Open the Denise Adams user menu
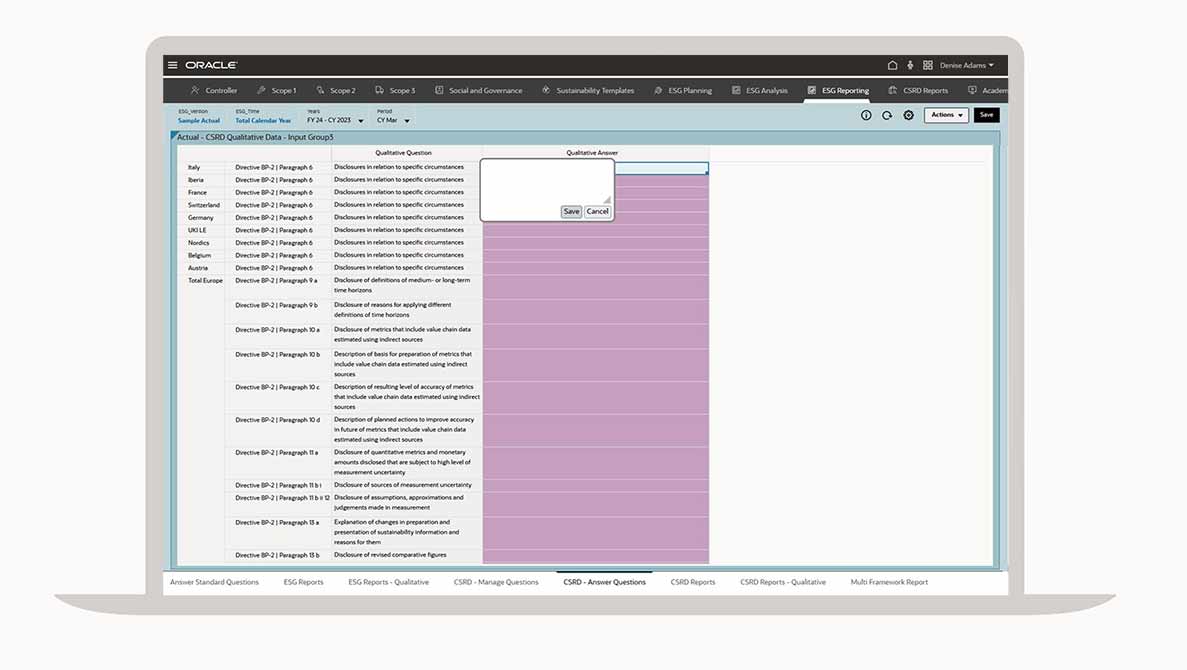 coord(966,65)
